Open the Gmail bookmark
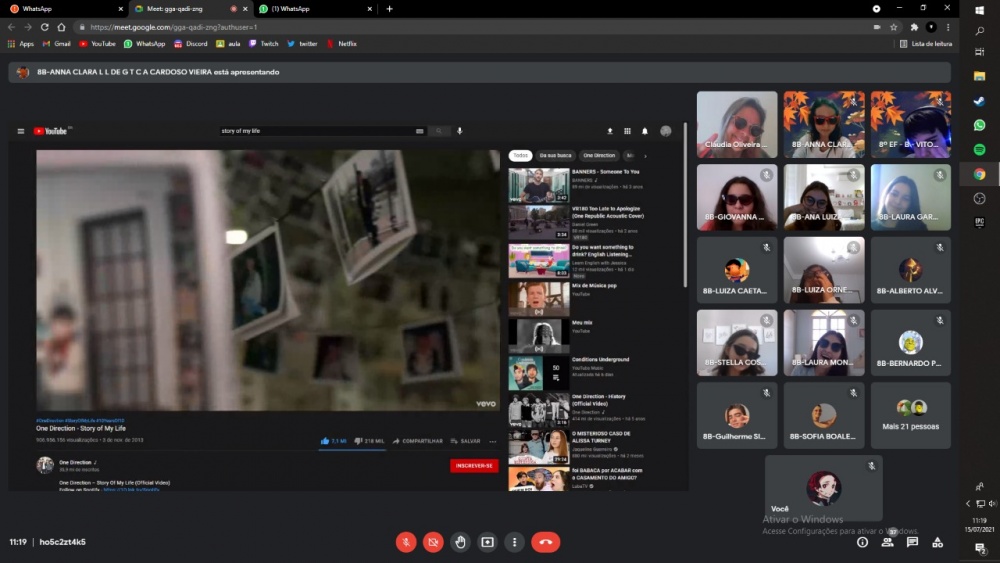This screenshot has width=1000, height=563. 56,44
